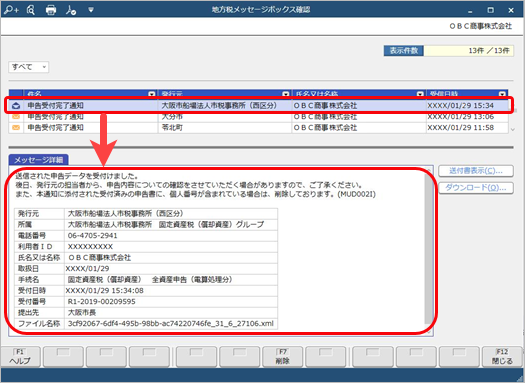Click the ダウンロード(O)... button
The height and width of the screenshot is (383, 525).
476,187
